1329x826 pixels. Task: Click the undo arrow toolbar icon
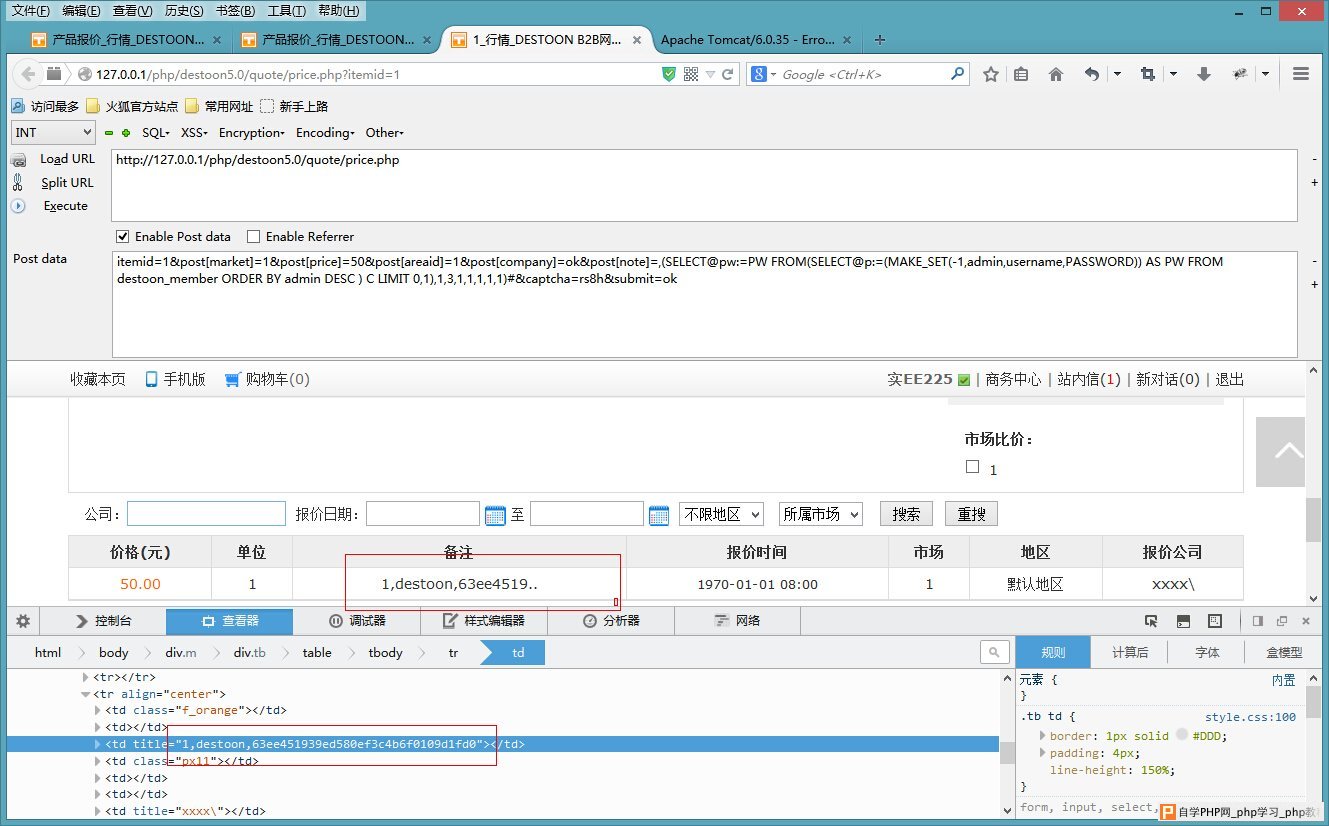(1092, 74)
